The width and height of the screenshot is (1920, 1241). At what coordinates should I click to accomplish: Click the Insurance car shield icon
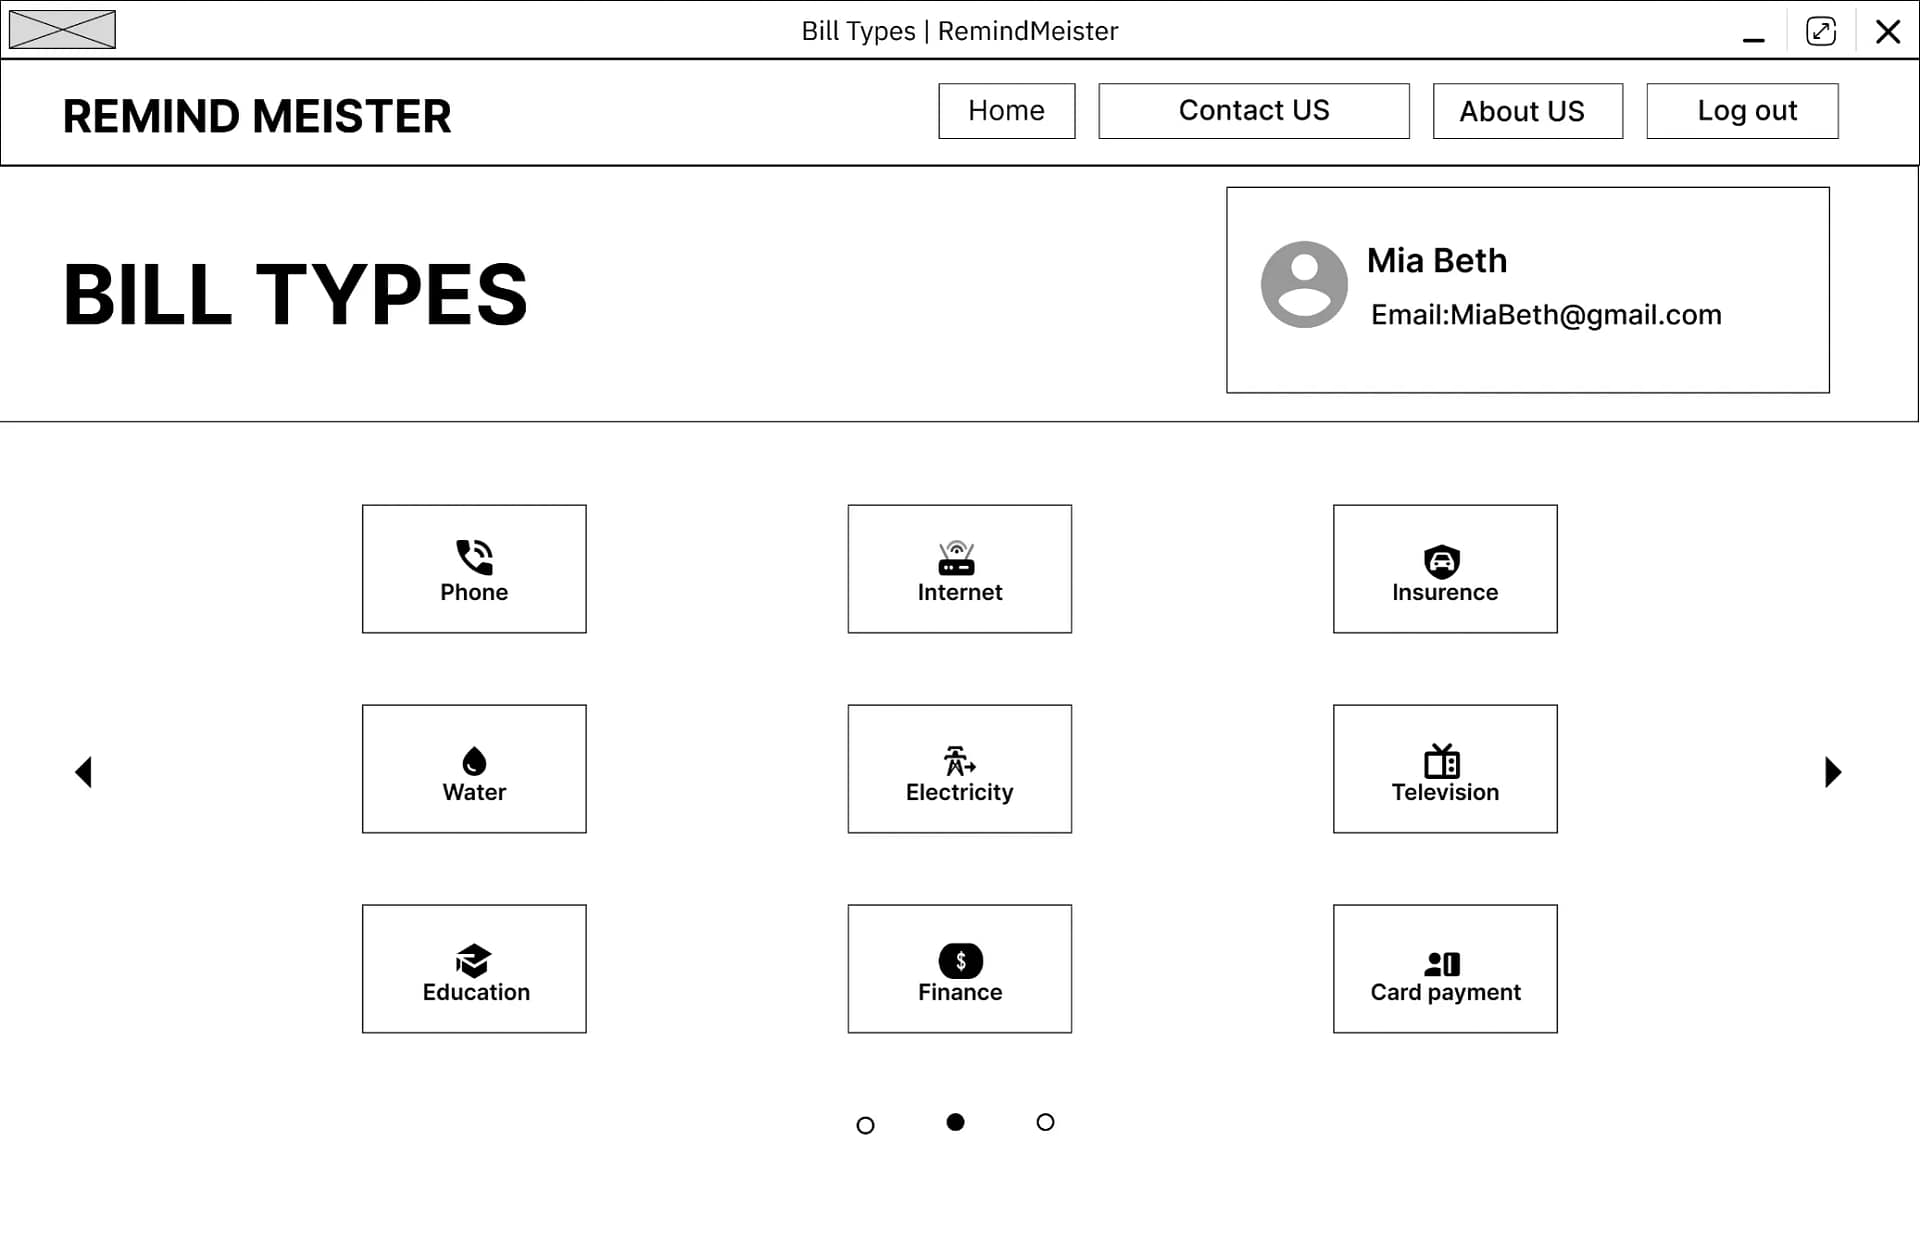1442,561
